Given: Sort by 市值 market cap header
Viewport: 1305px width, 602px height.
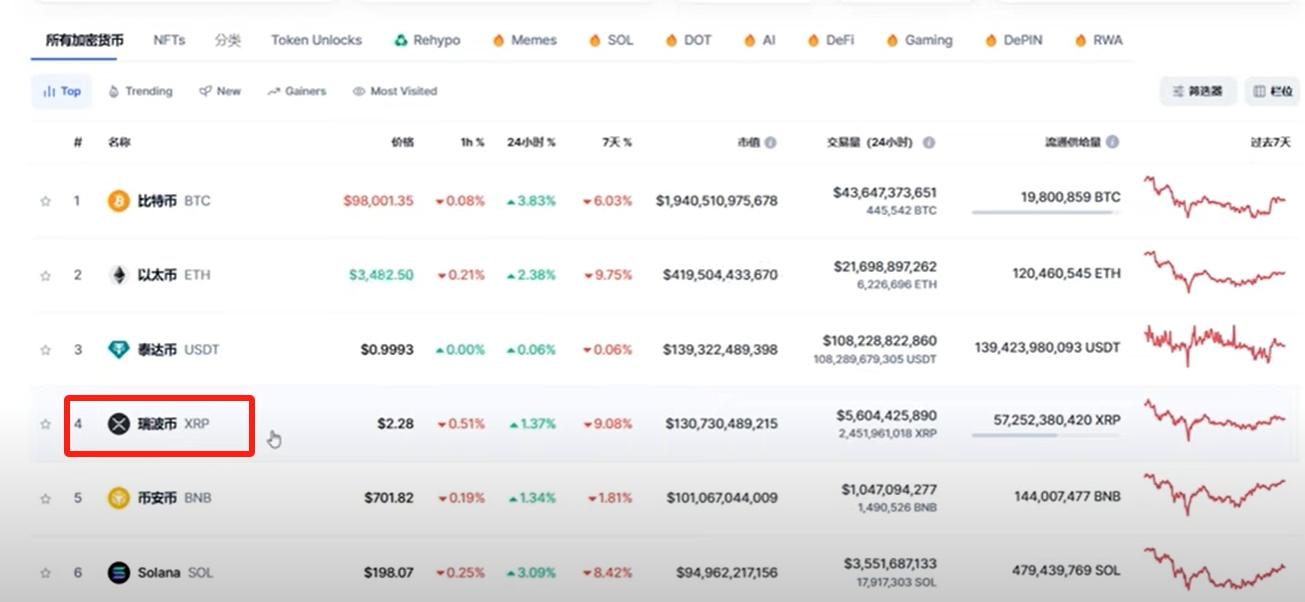Looking at the screenshot, I should (748, 143).
